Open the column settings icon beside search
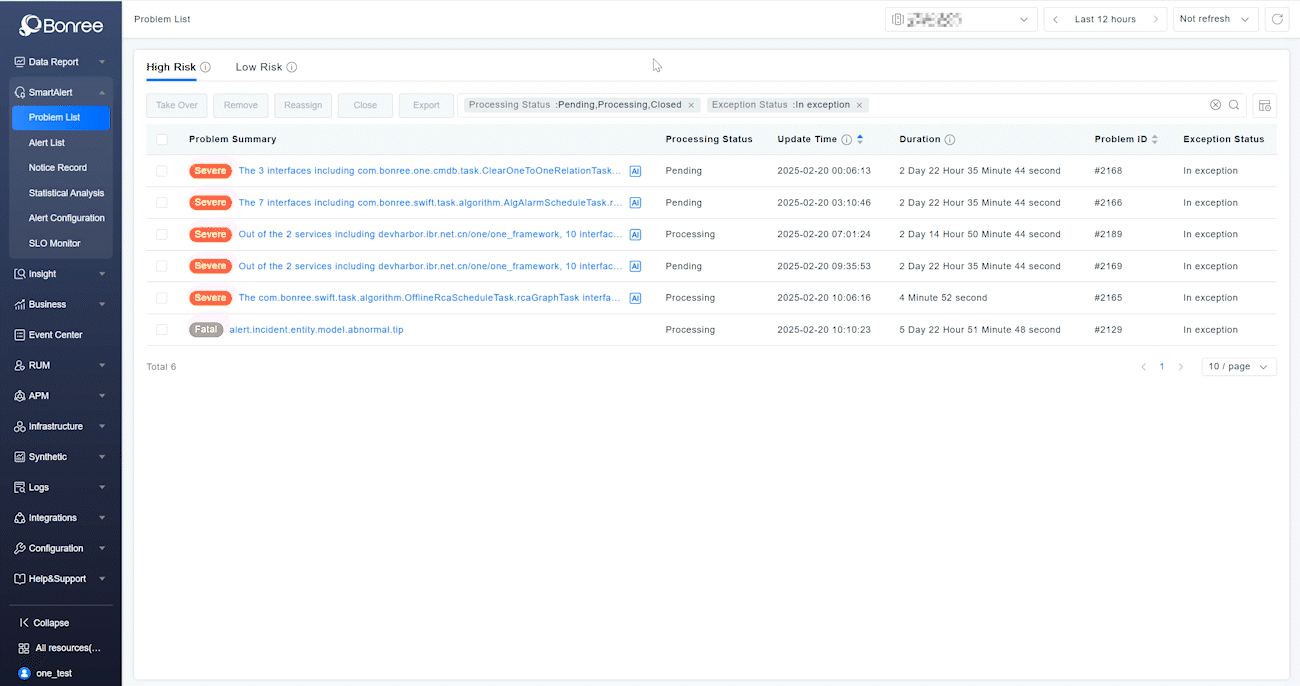Screen dimensions: 1300x686 (1264, 105)
